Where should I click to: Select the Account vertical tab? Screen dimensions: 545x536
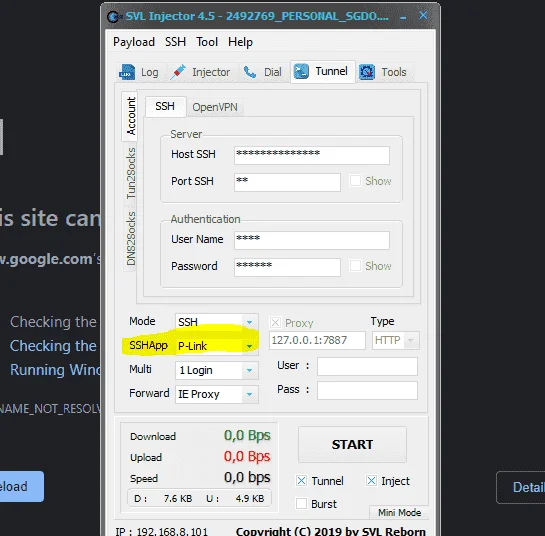point(130,116)
